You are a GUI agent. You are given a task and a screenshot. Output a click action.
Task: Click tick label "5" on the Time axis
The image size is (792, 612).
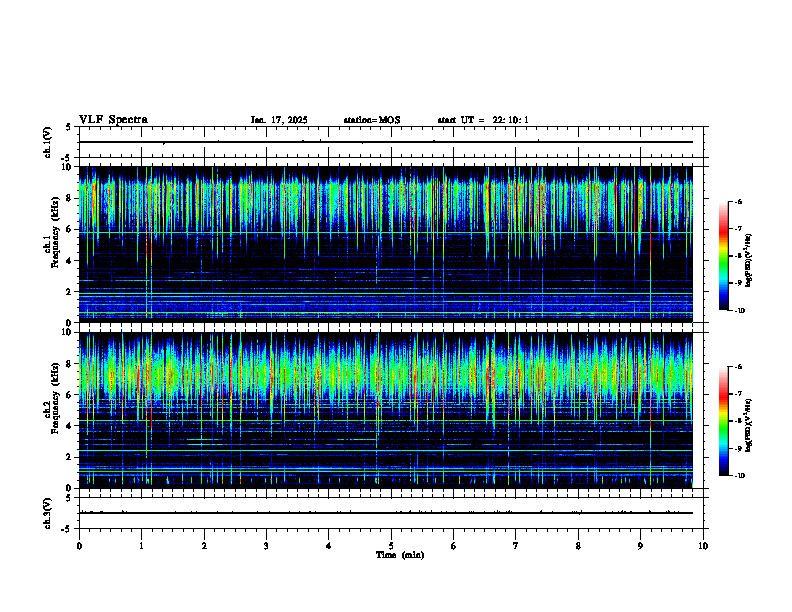pos(391,546)
